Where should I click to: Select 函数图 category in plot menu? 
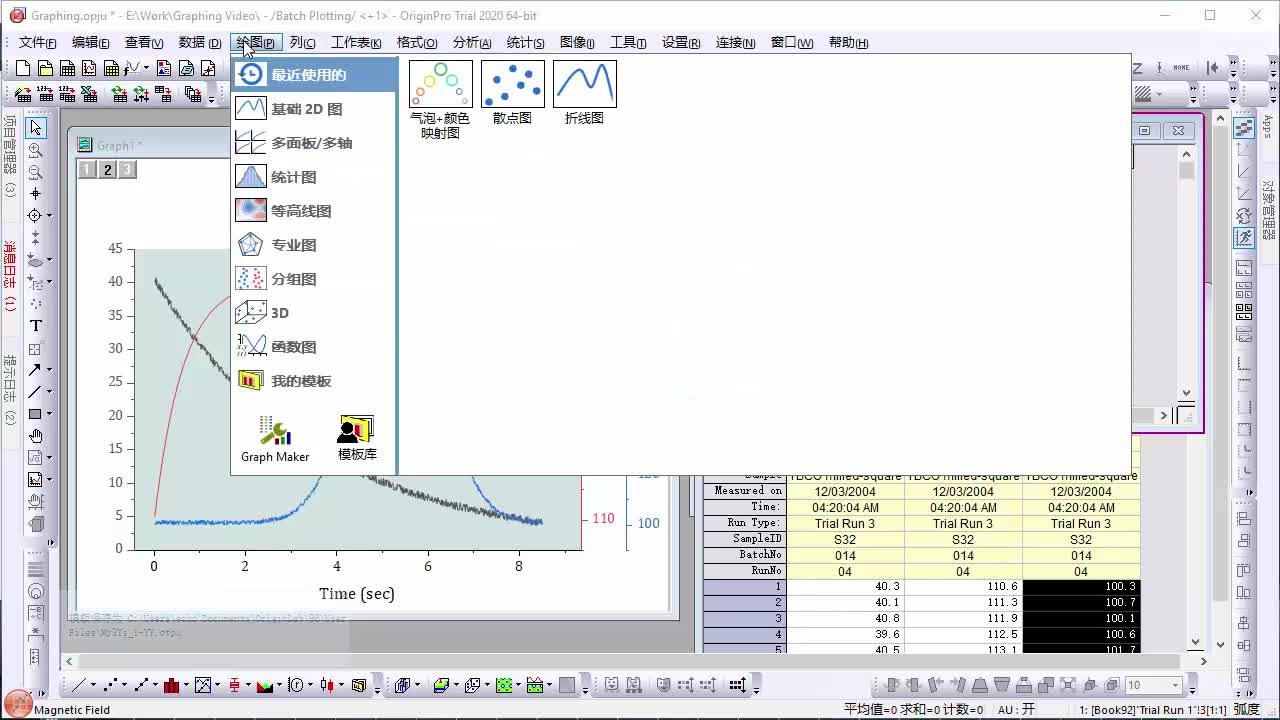(x=314, y=347)
